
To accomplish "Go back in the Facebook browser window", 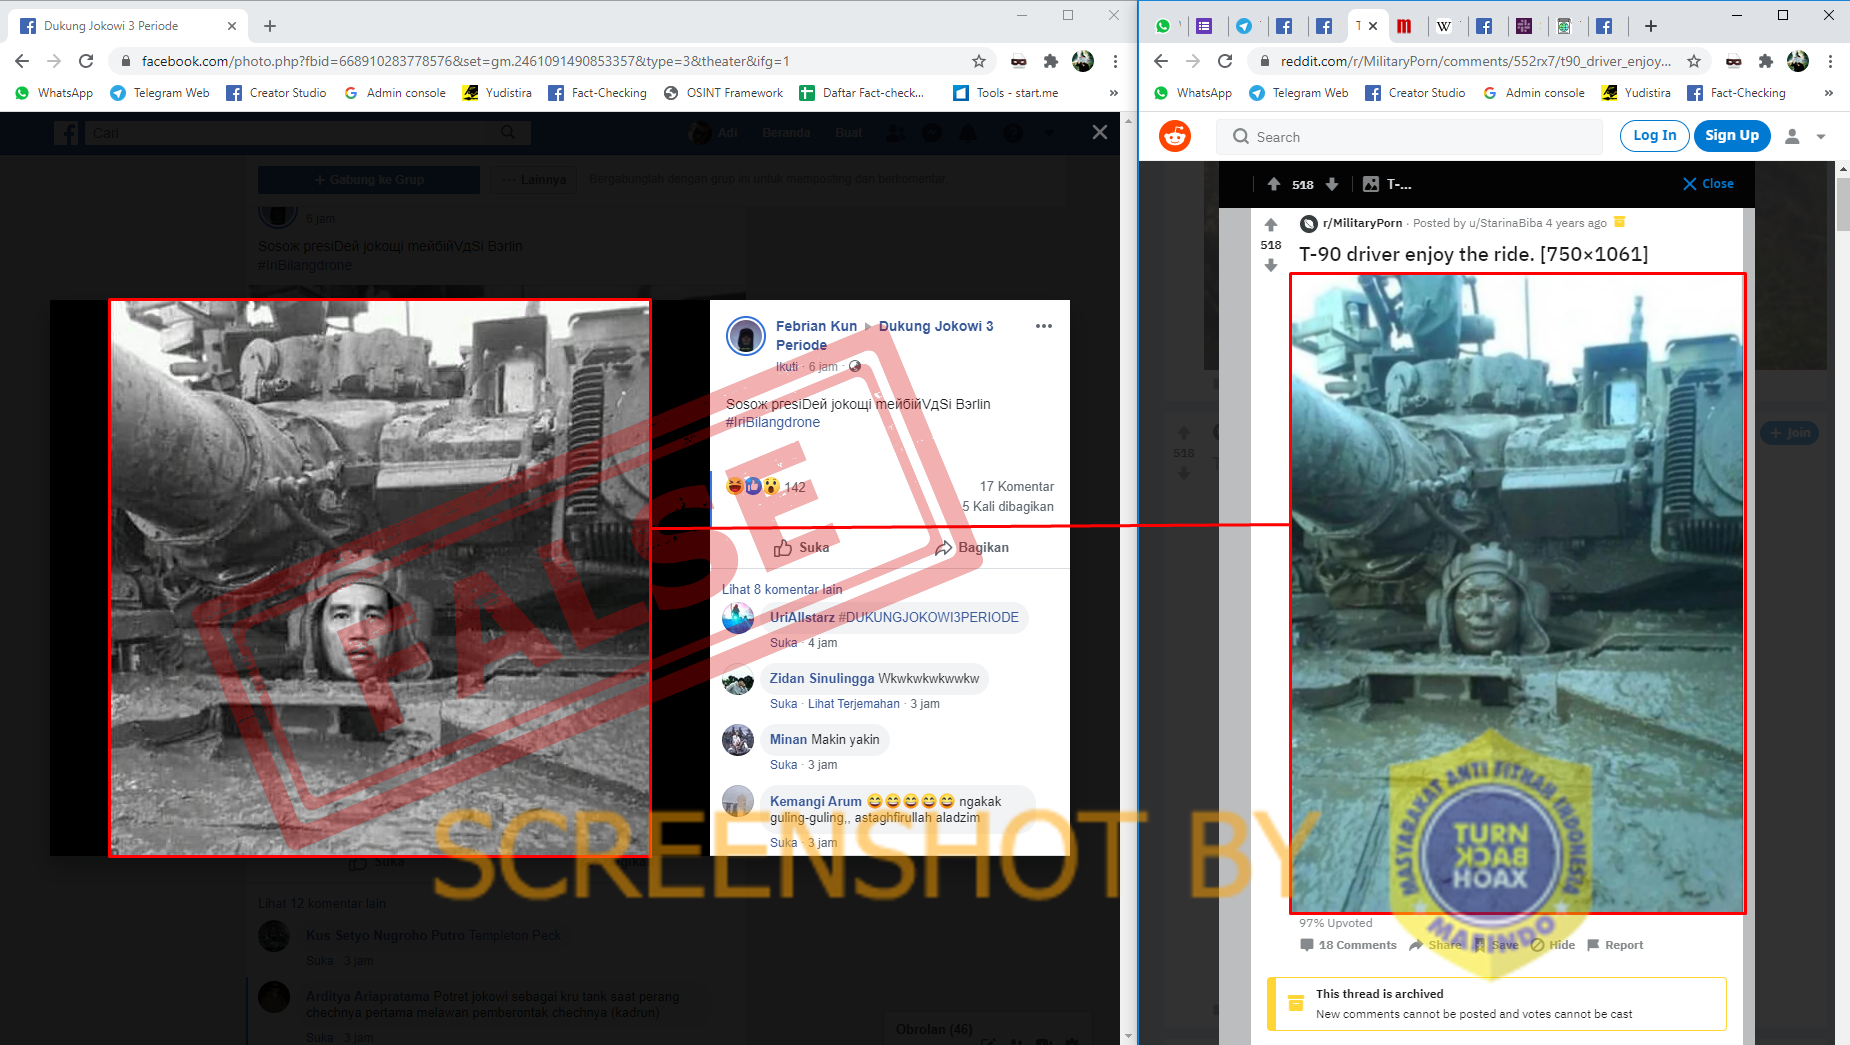I will (22, 61).
